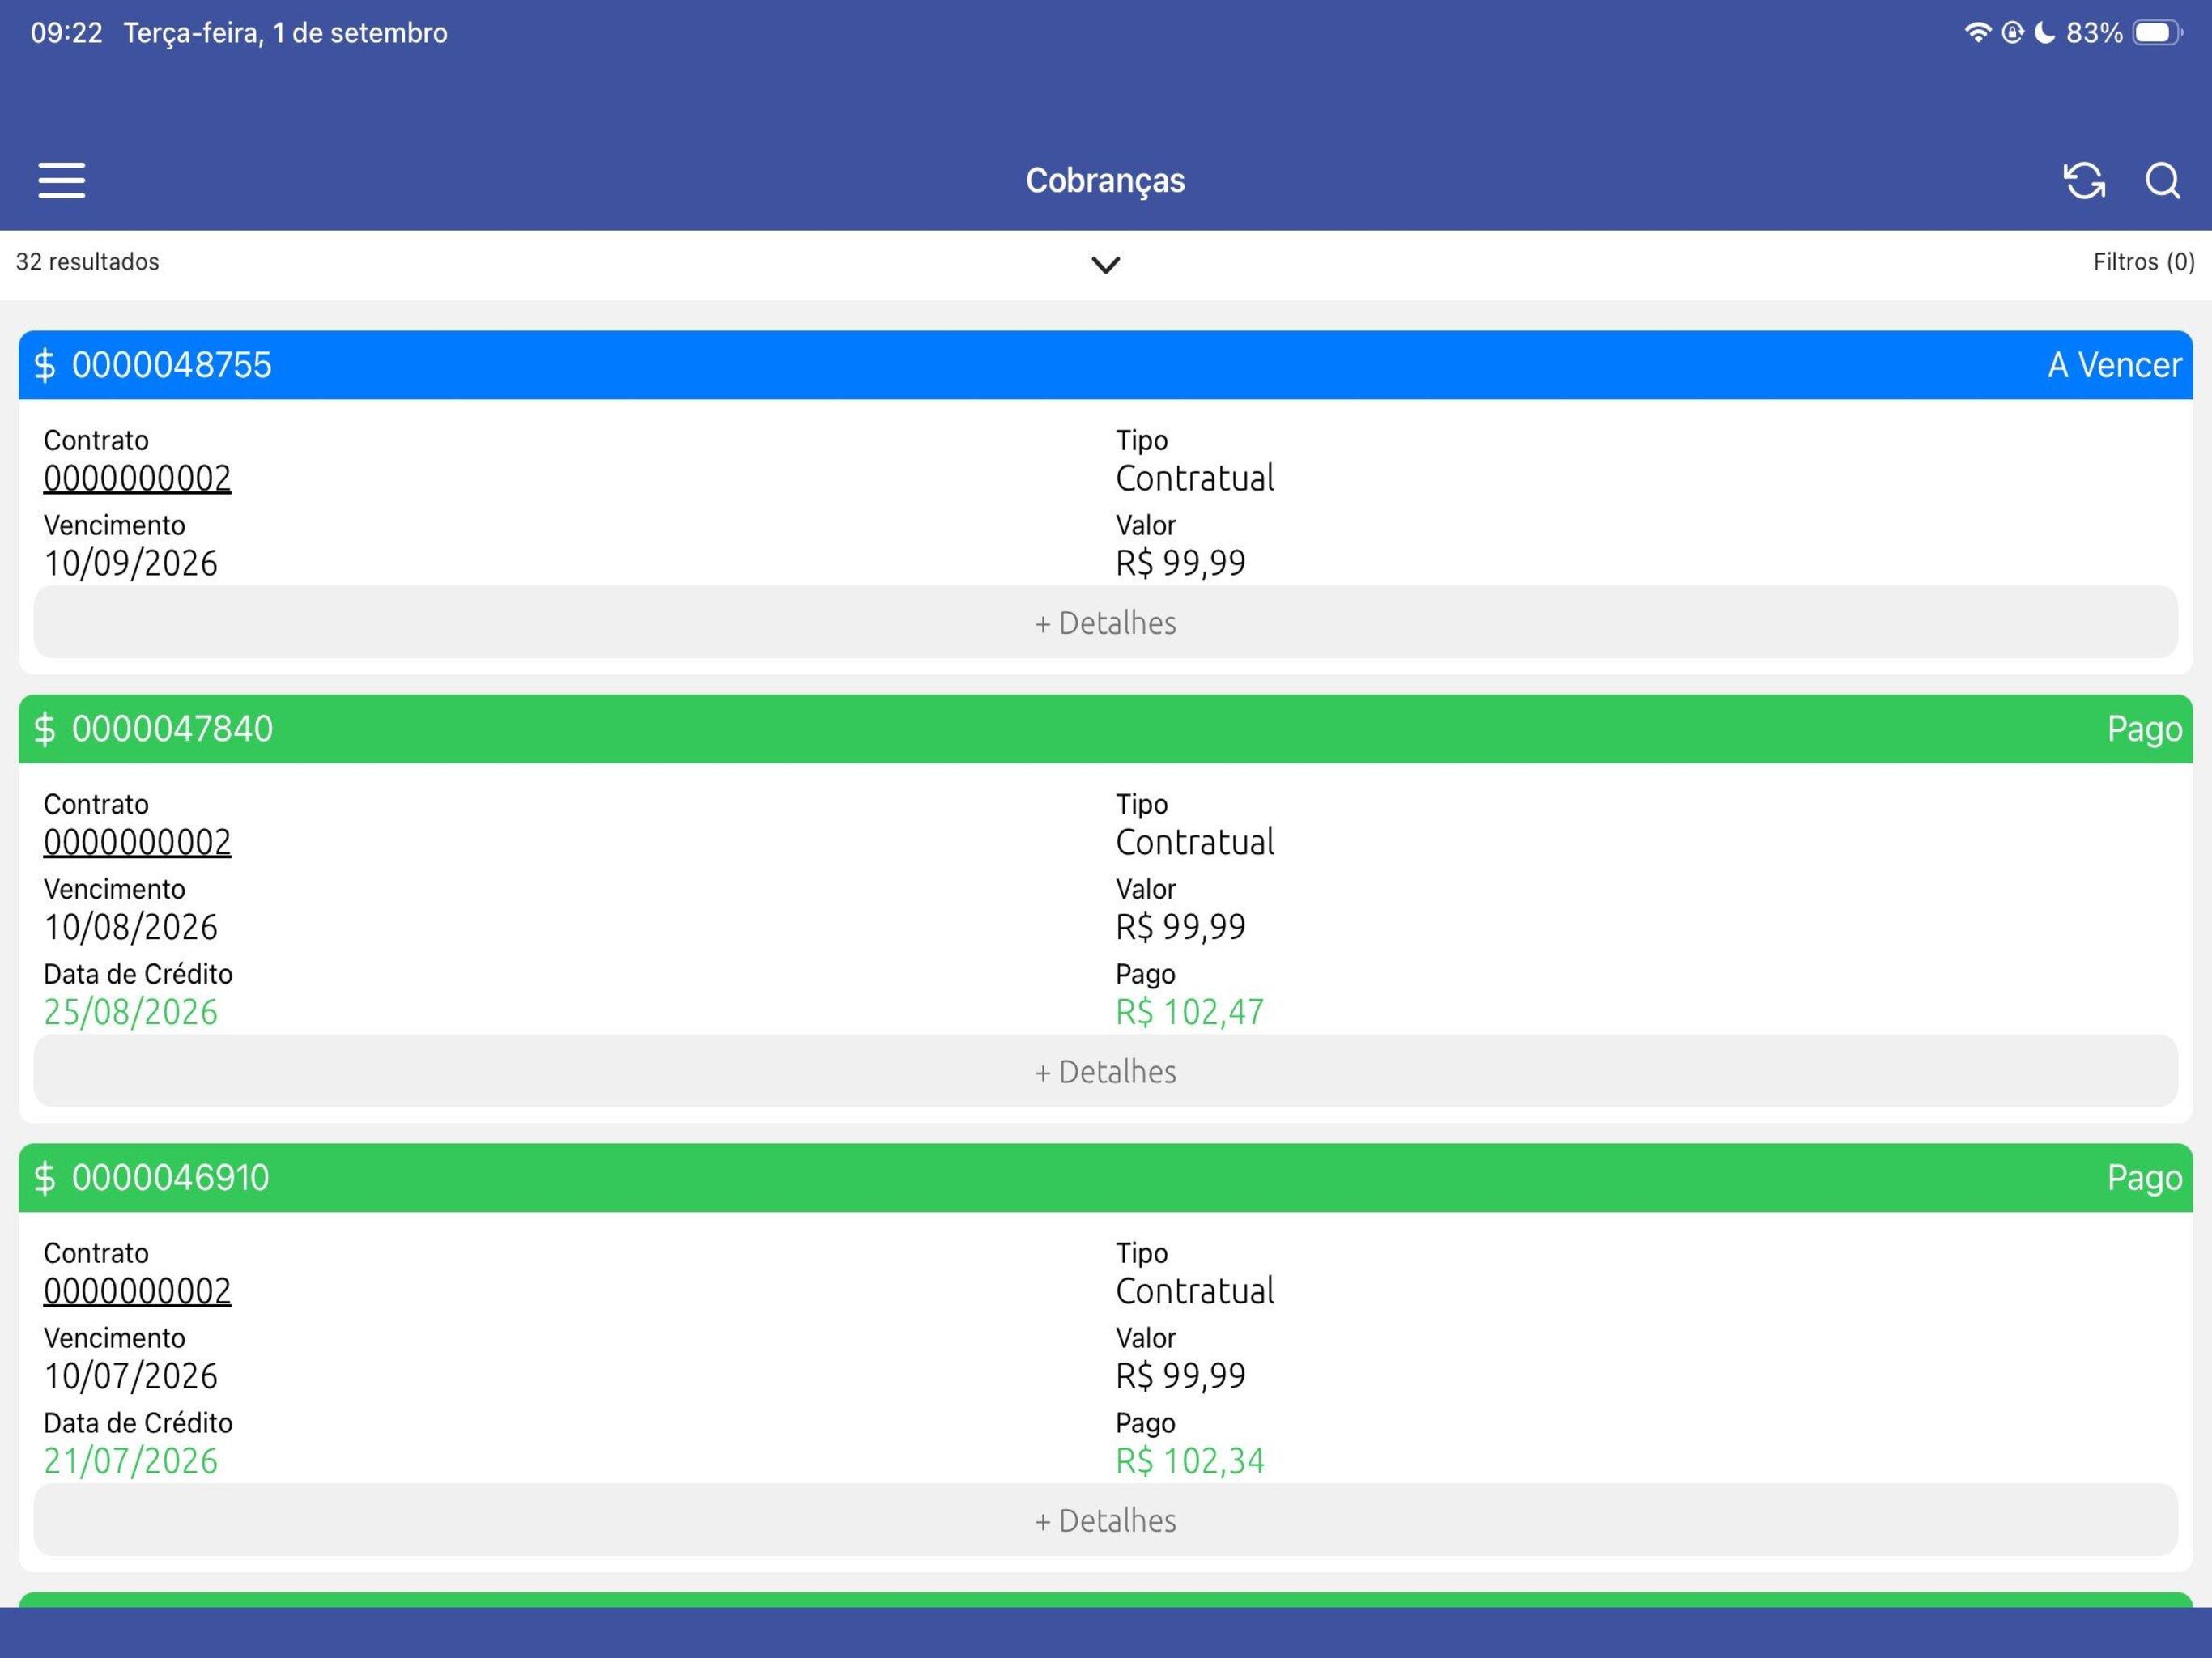
Task: Tap the orientation lock status icon
Action: click(x=2012, y=33)
